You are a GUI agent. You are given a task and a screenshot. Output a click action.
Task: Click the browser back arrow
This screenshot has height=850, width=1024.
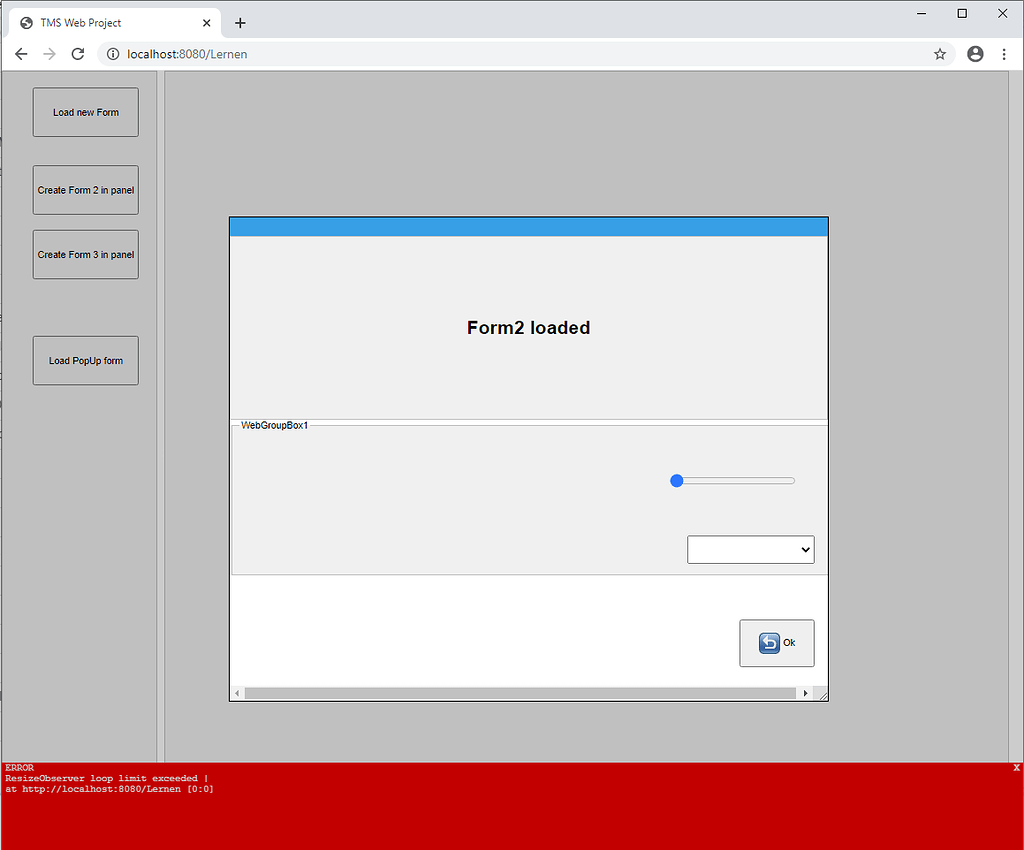[21, 54]
